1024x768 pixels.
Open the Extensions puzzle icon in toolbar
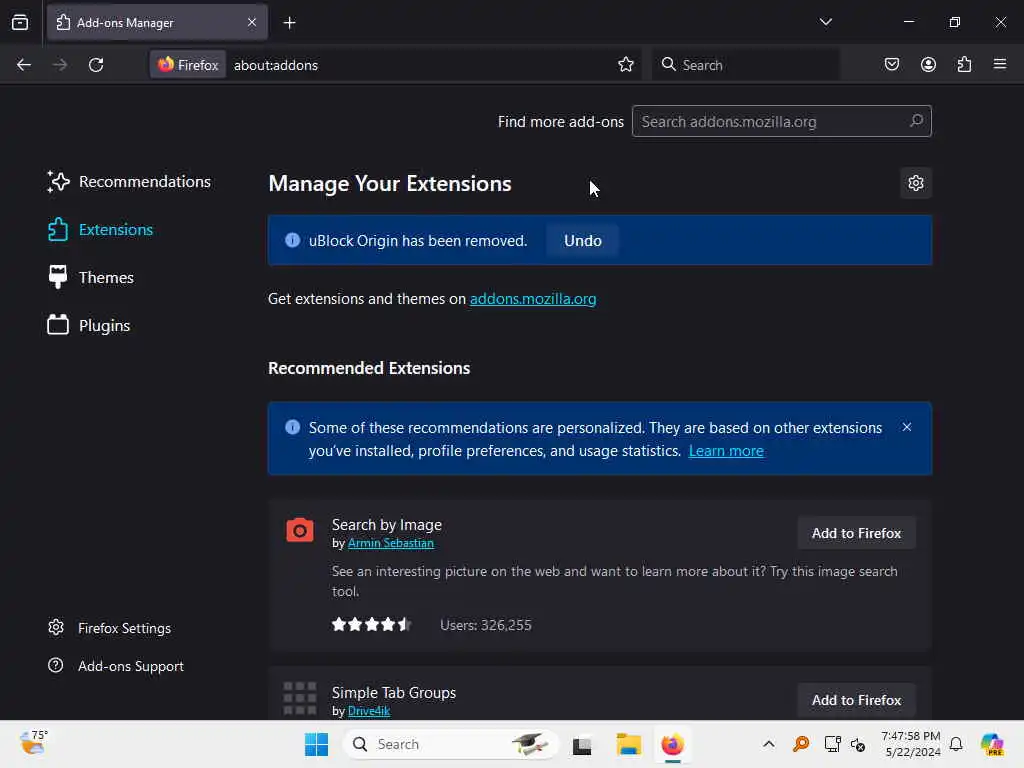pos(964,65)
